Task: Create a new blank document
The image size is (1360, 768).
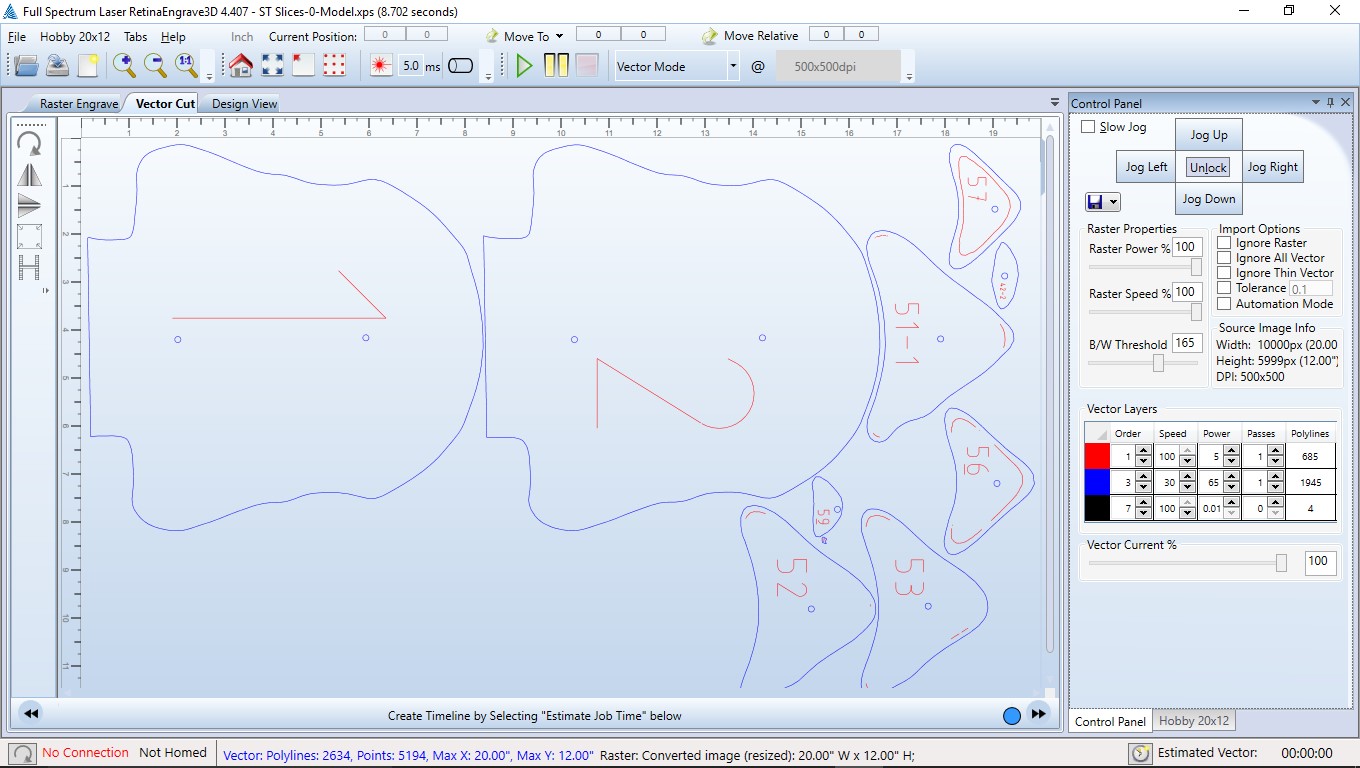Action: tap(88, 66)
